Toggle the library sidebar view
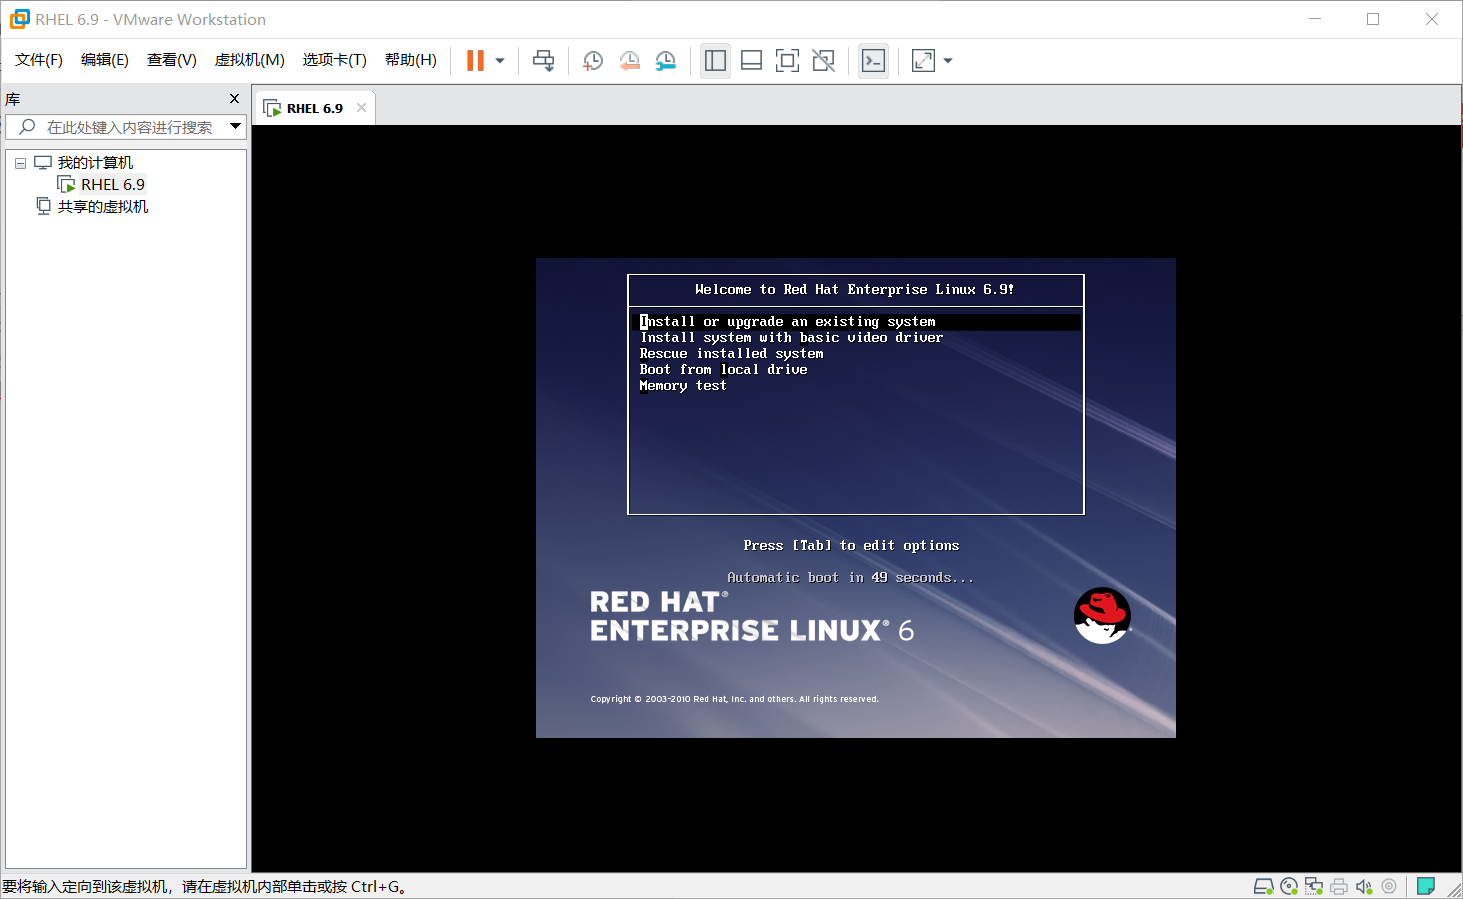The width and height of the screenshot is (1463, 899). [715, 61]
